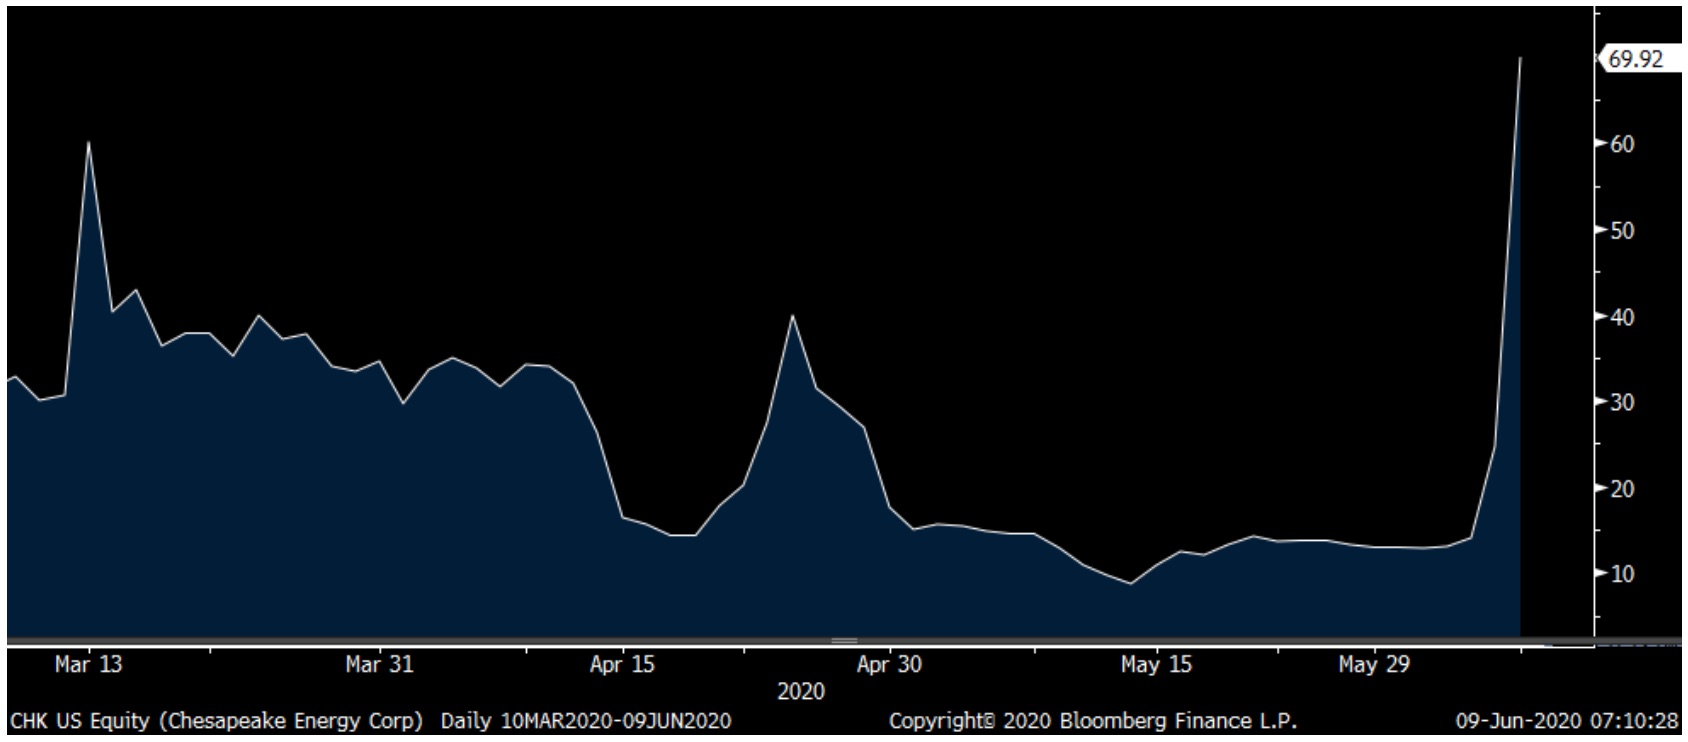Click the 30 value on price axis
The width and height of the screenshot is (1688, 742).
click(1622, 402)
